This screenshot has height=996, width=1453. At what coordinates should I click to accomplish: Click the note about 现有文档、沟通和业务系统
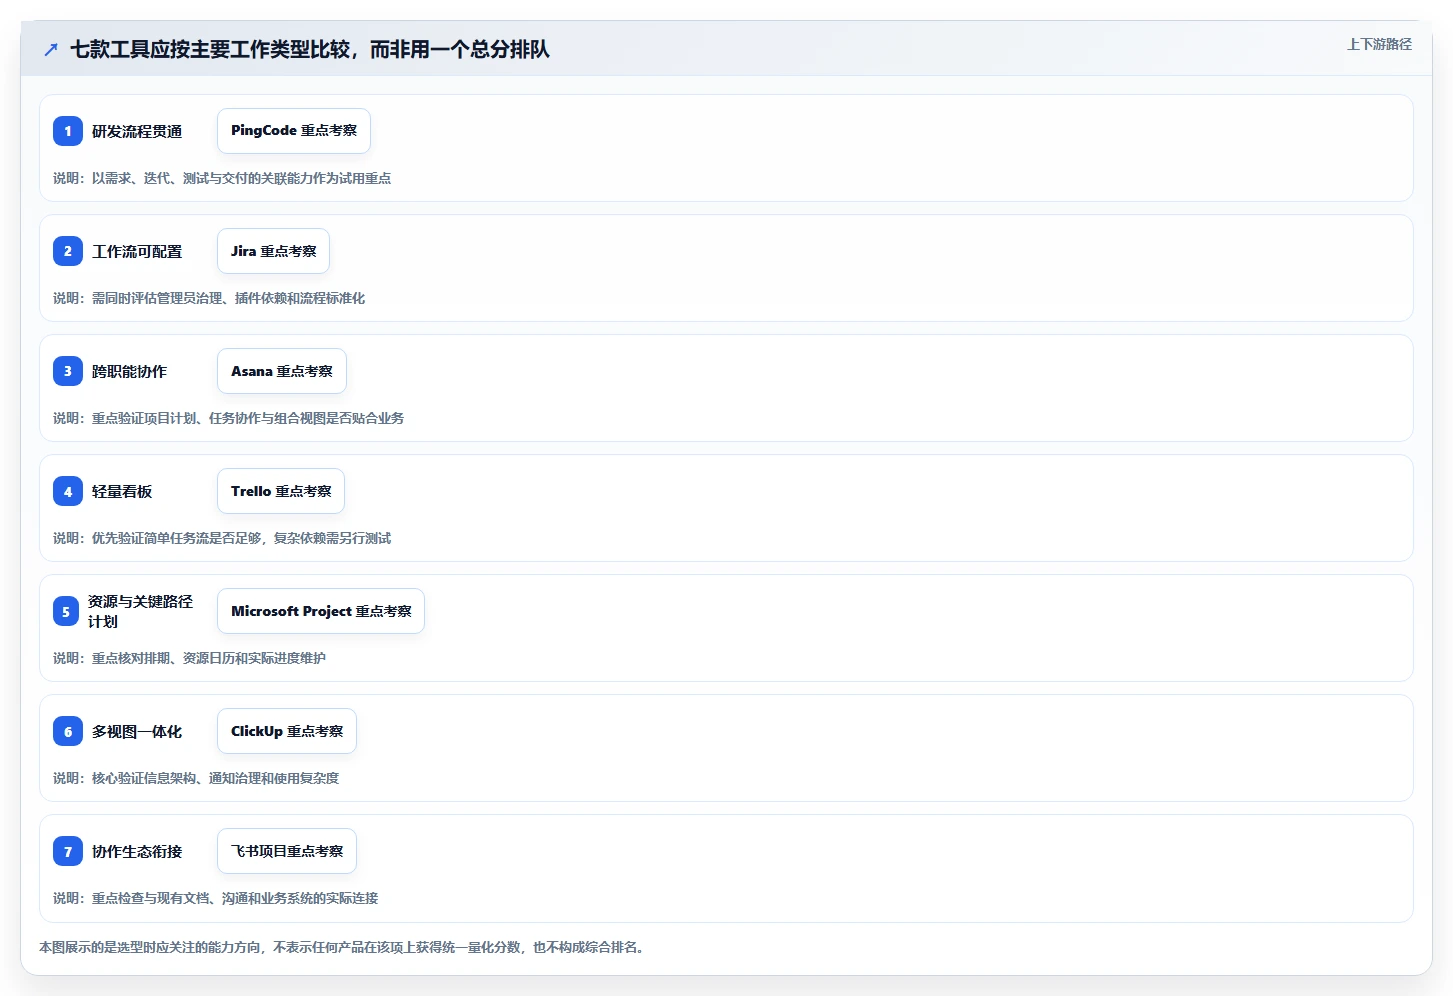(216, 898)
